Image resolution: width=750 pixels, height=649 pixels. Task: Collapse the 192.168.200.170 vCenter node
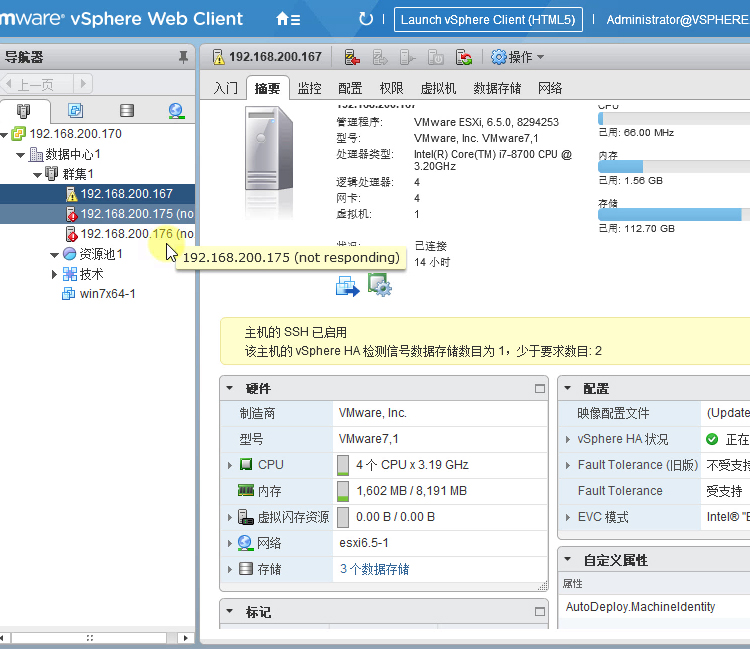click(4, 135)
